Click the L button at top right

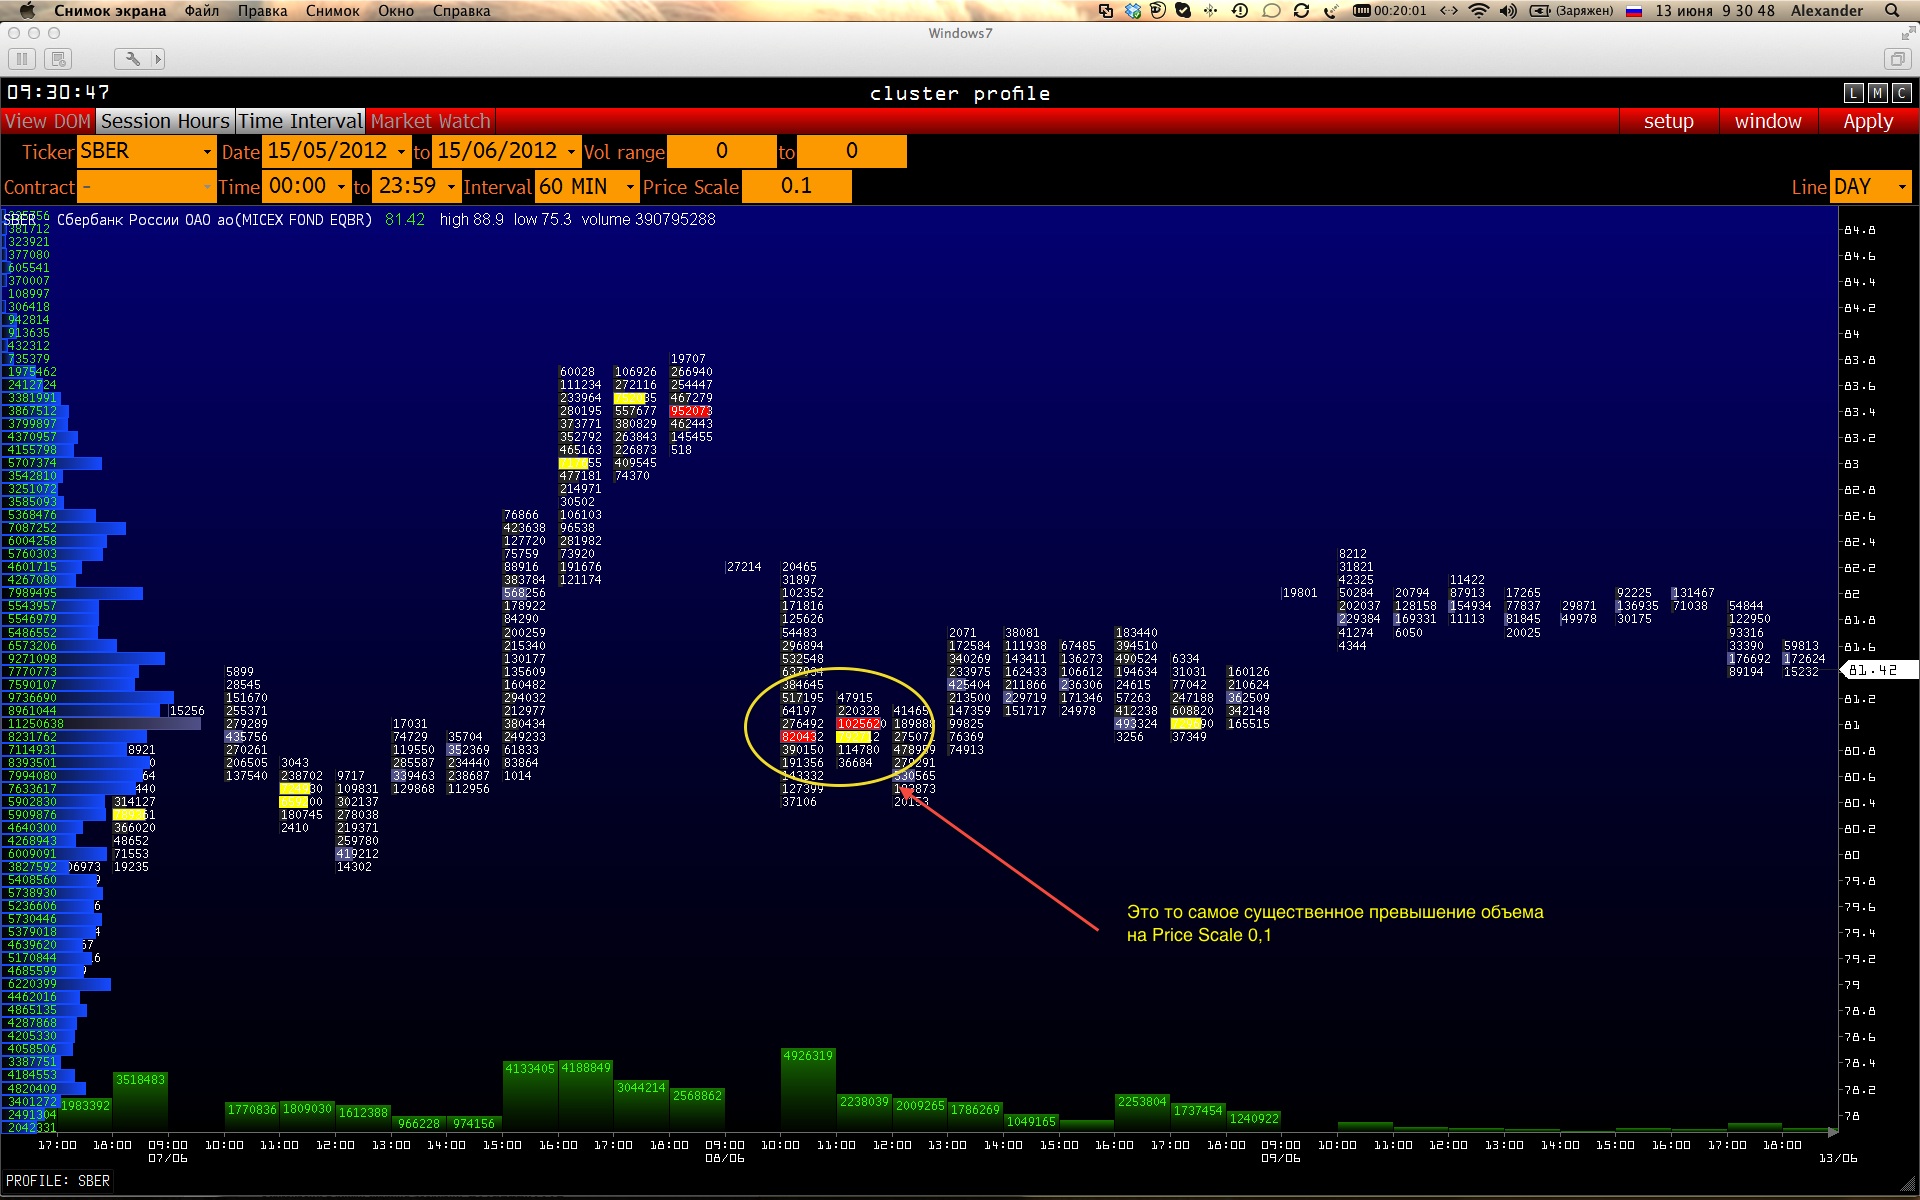coord(1854,93)
